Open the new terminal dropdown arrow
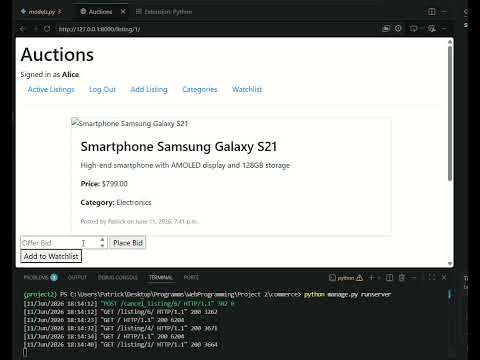This screenshot has width=480, height=360. [x=379, y=278]
